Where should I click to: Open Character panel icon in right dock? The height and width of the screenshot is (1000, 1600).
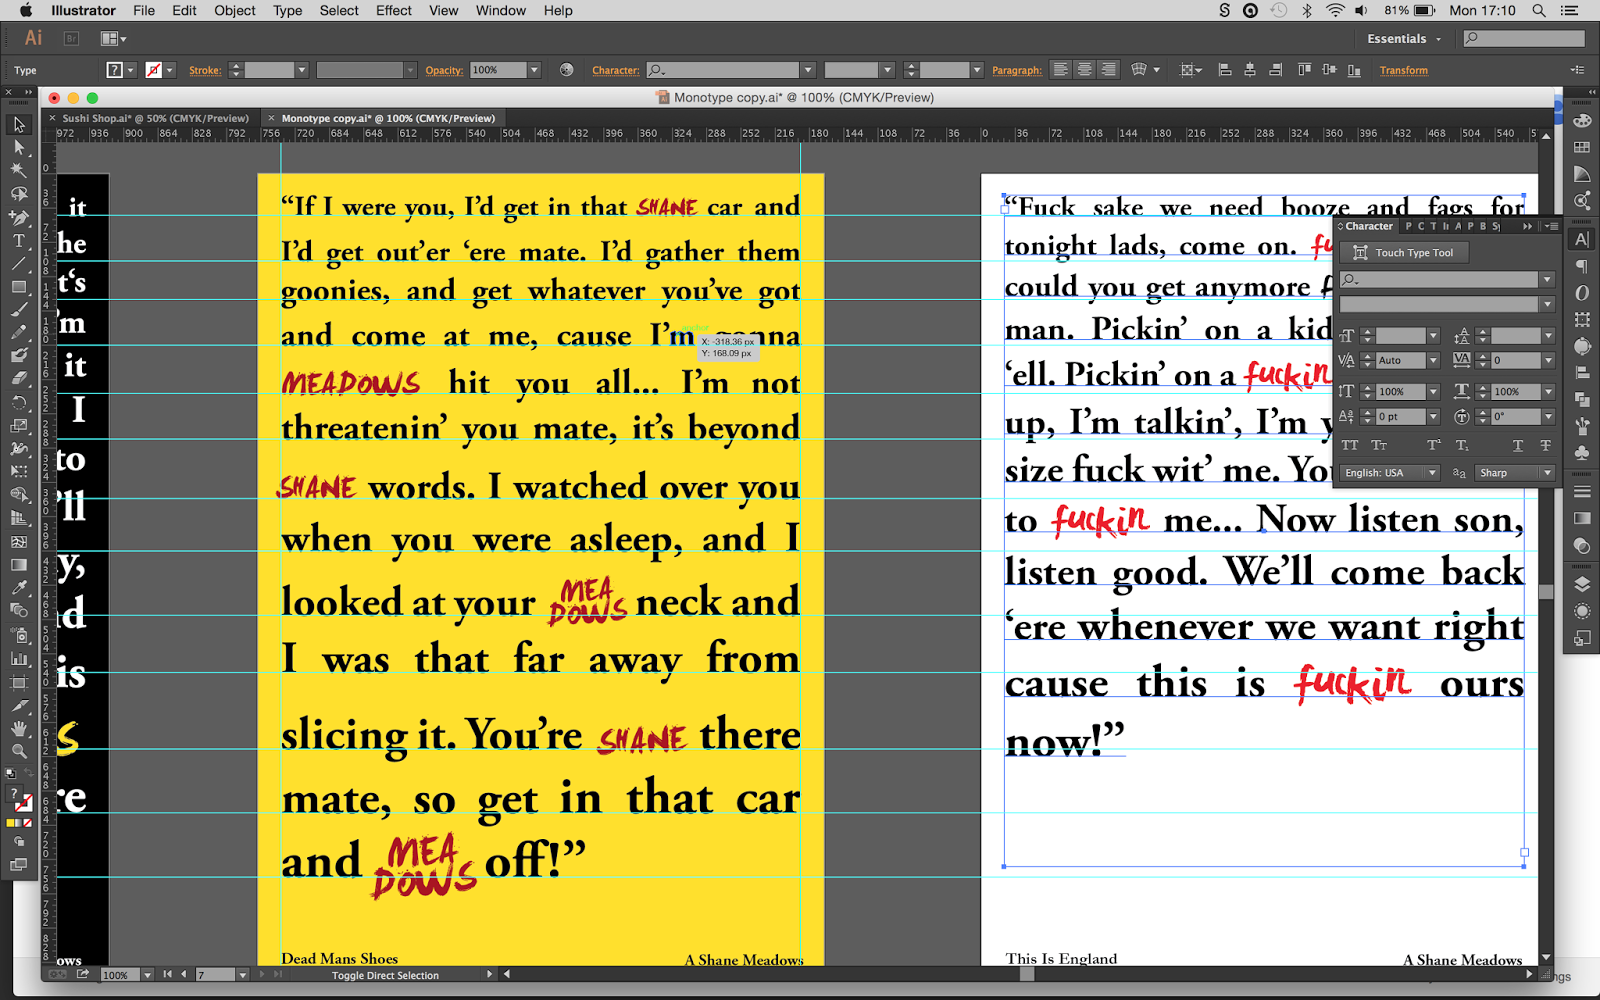click(x=1582, y=240)
